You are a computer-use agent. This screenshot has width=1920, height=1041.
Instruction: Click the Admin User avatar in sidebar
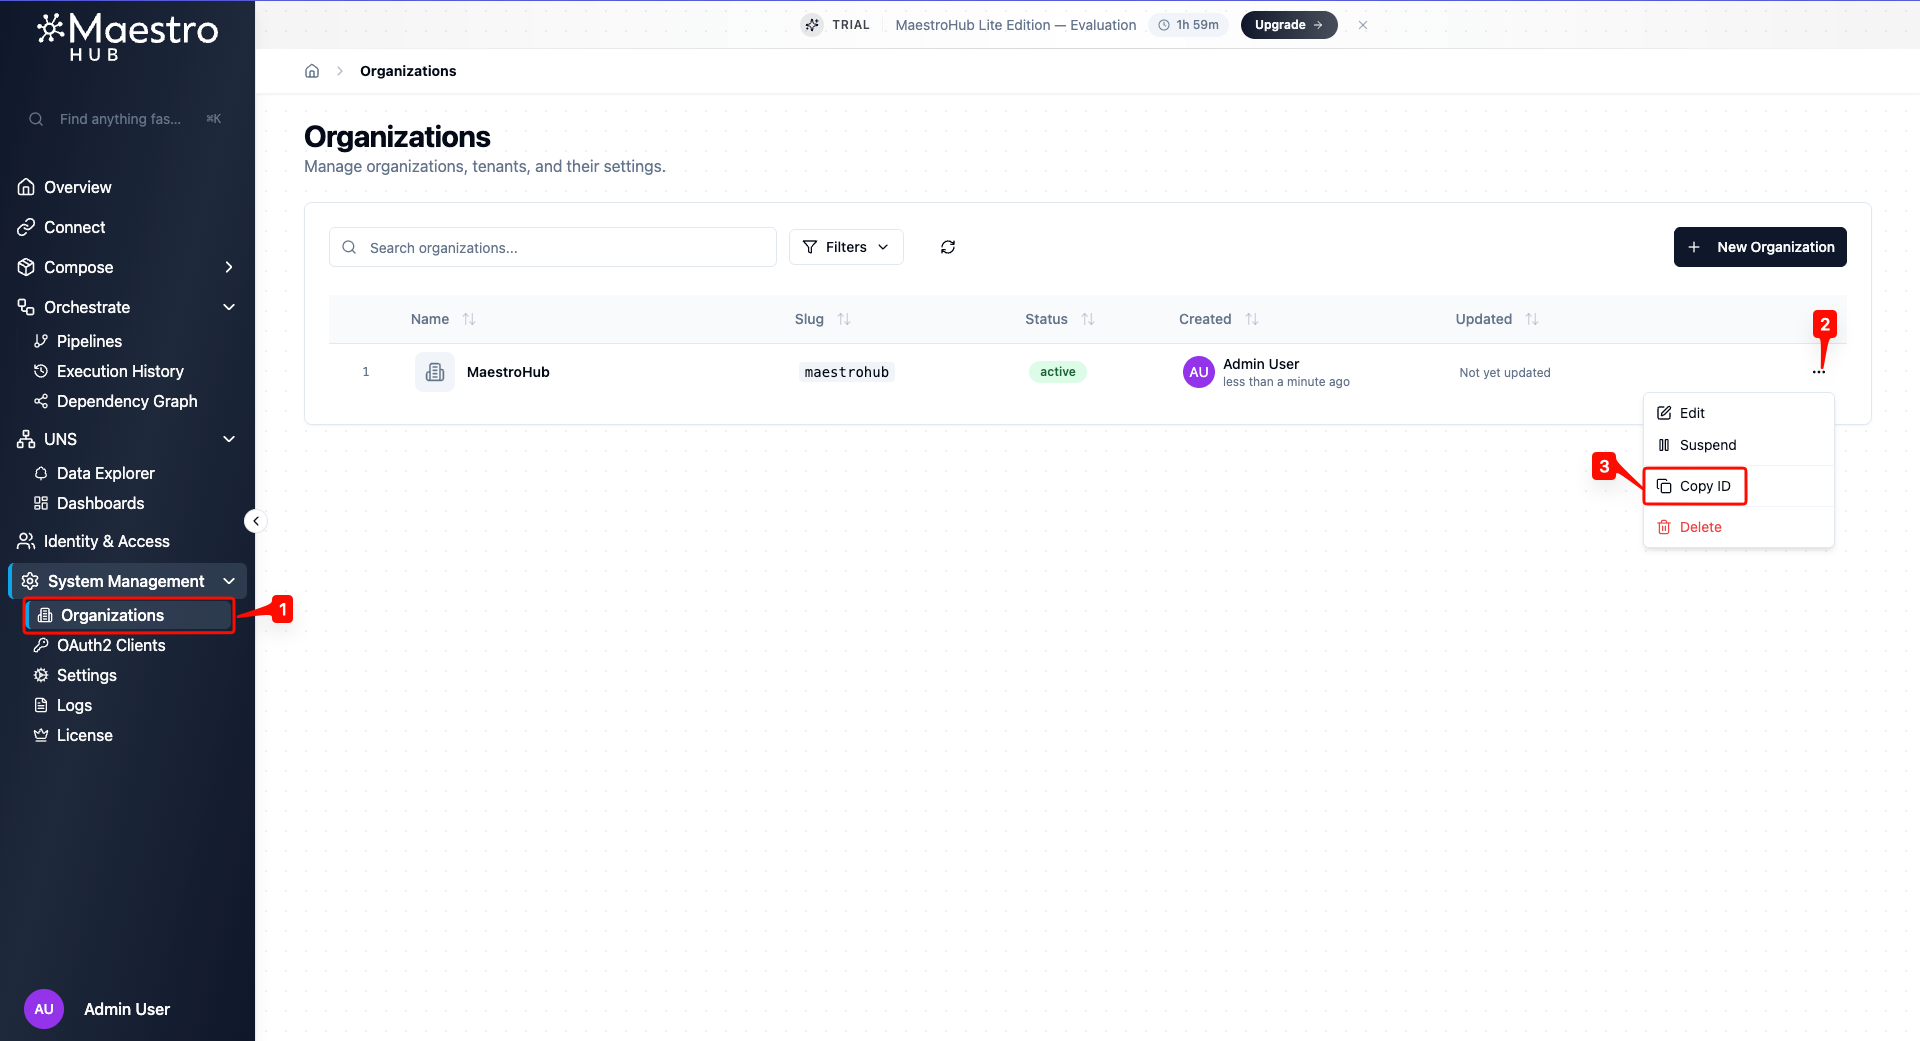click(x=44, y=1009)
